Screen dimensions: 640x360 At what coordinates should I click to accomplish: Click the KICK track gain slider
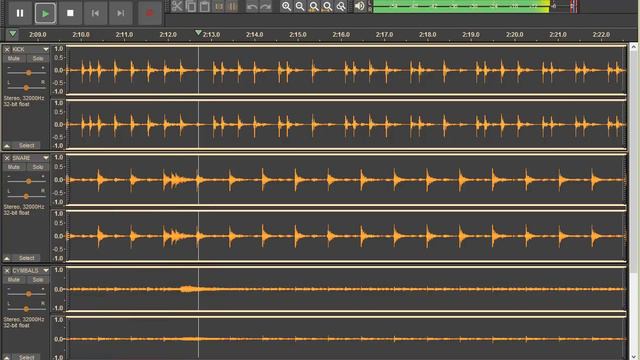[27, 72]
